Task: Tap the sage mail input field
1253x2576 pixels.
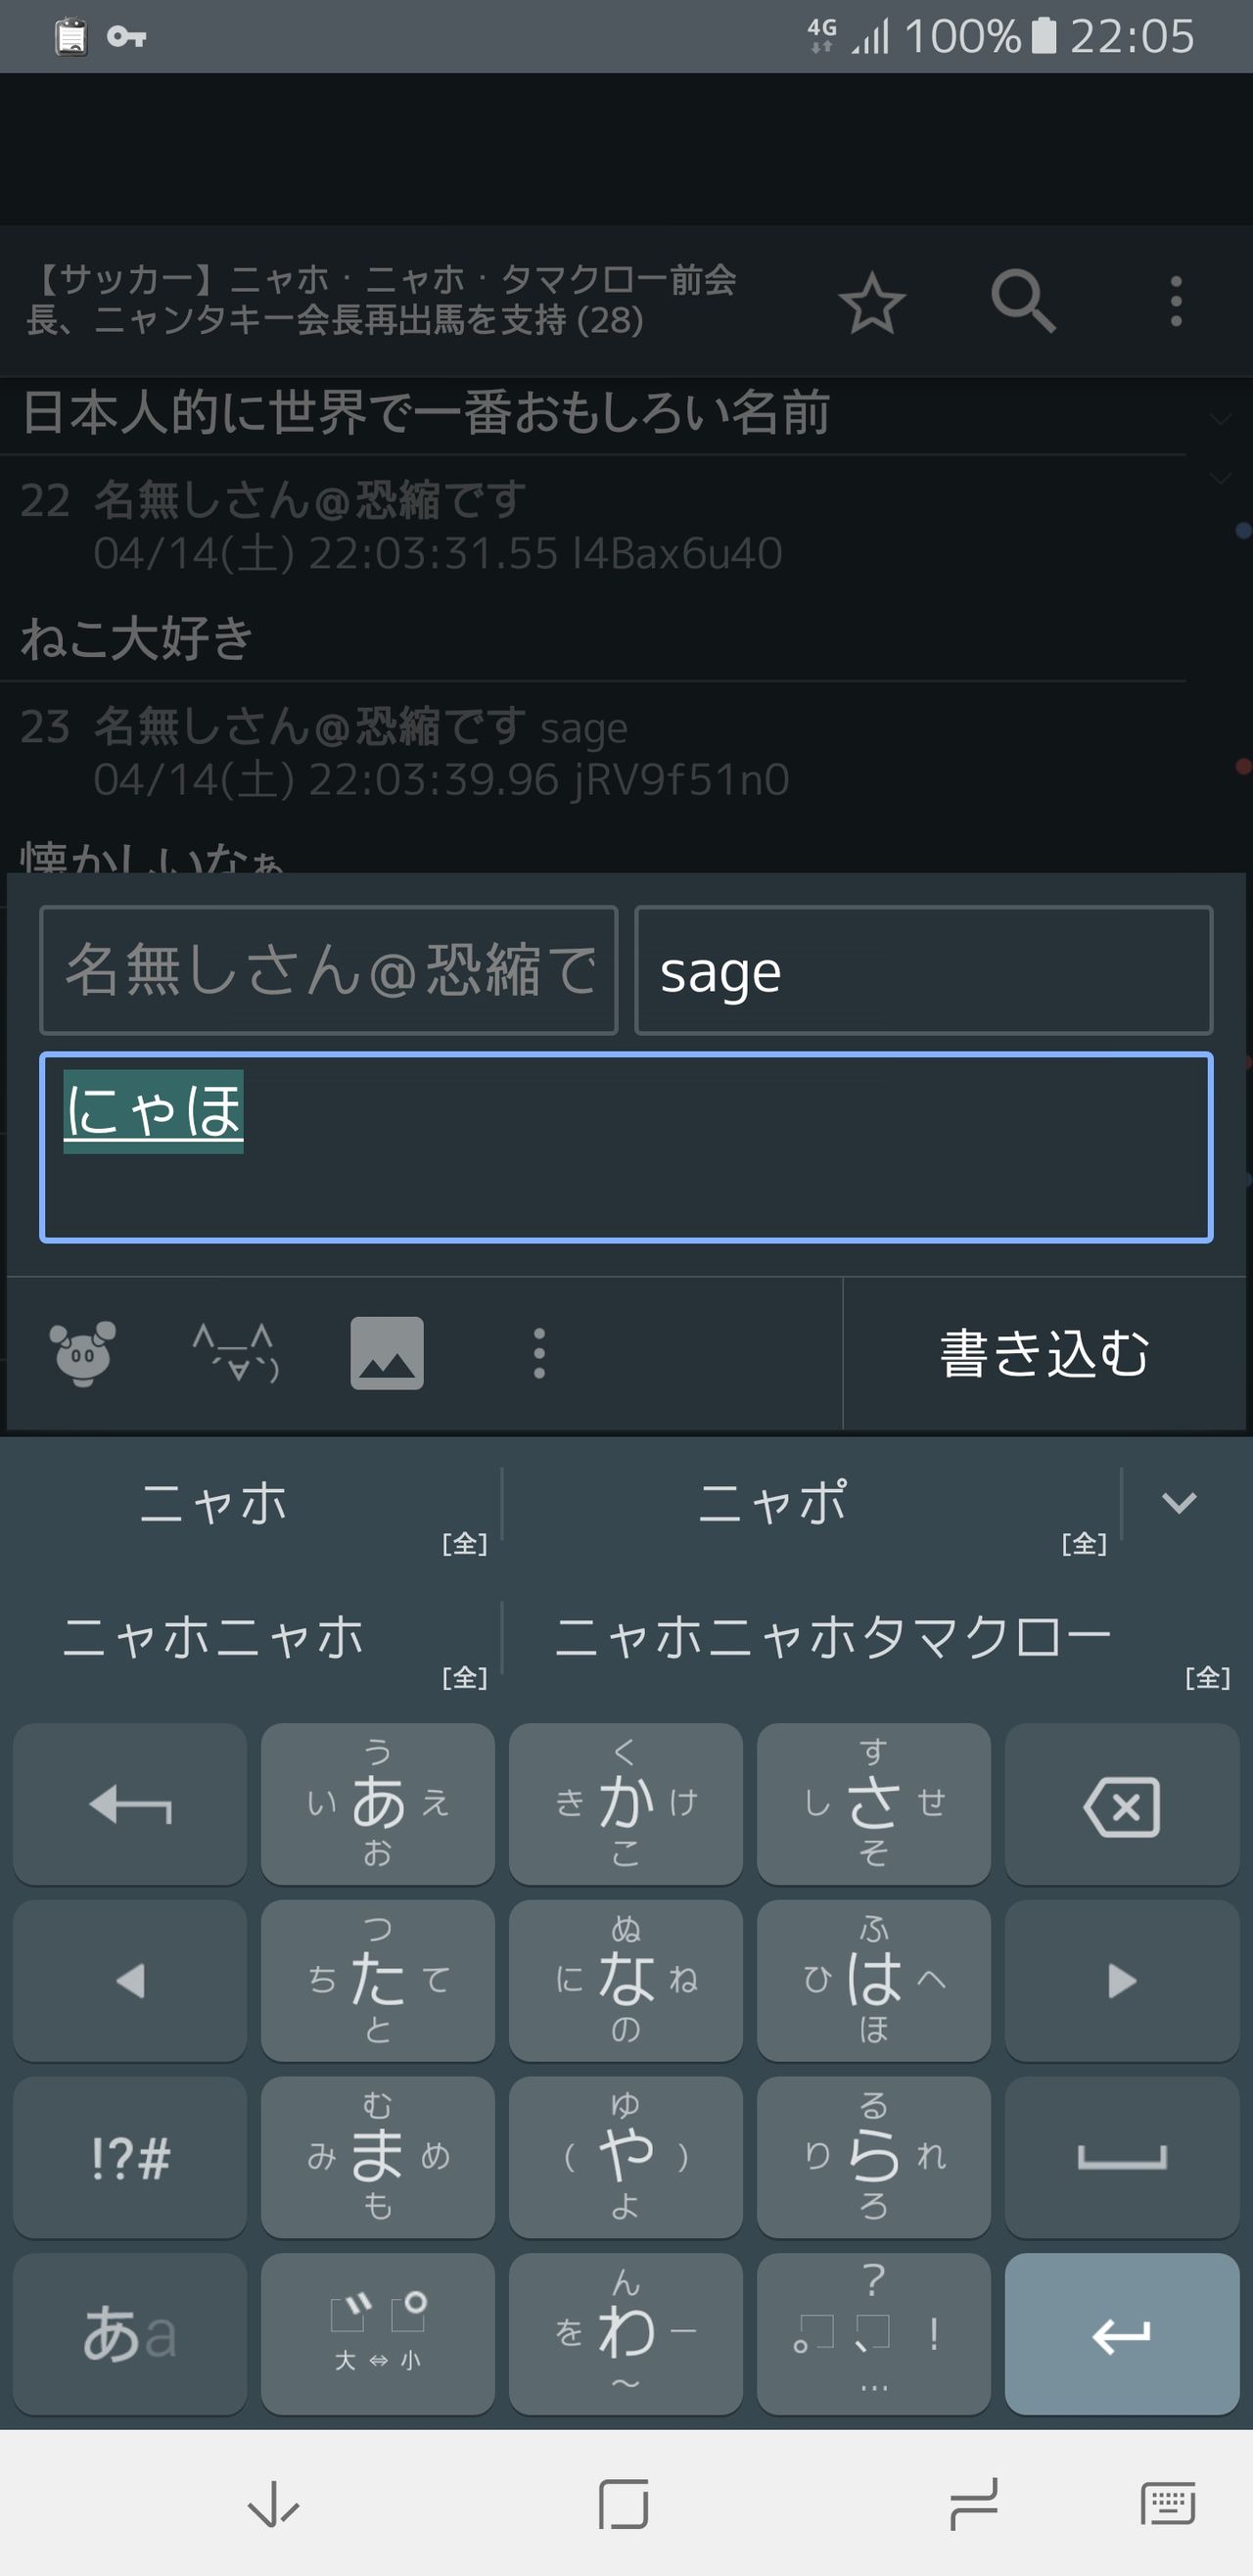Action: point(924,970)
